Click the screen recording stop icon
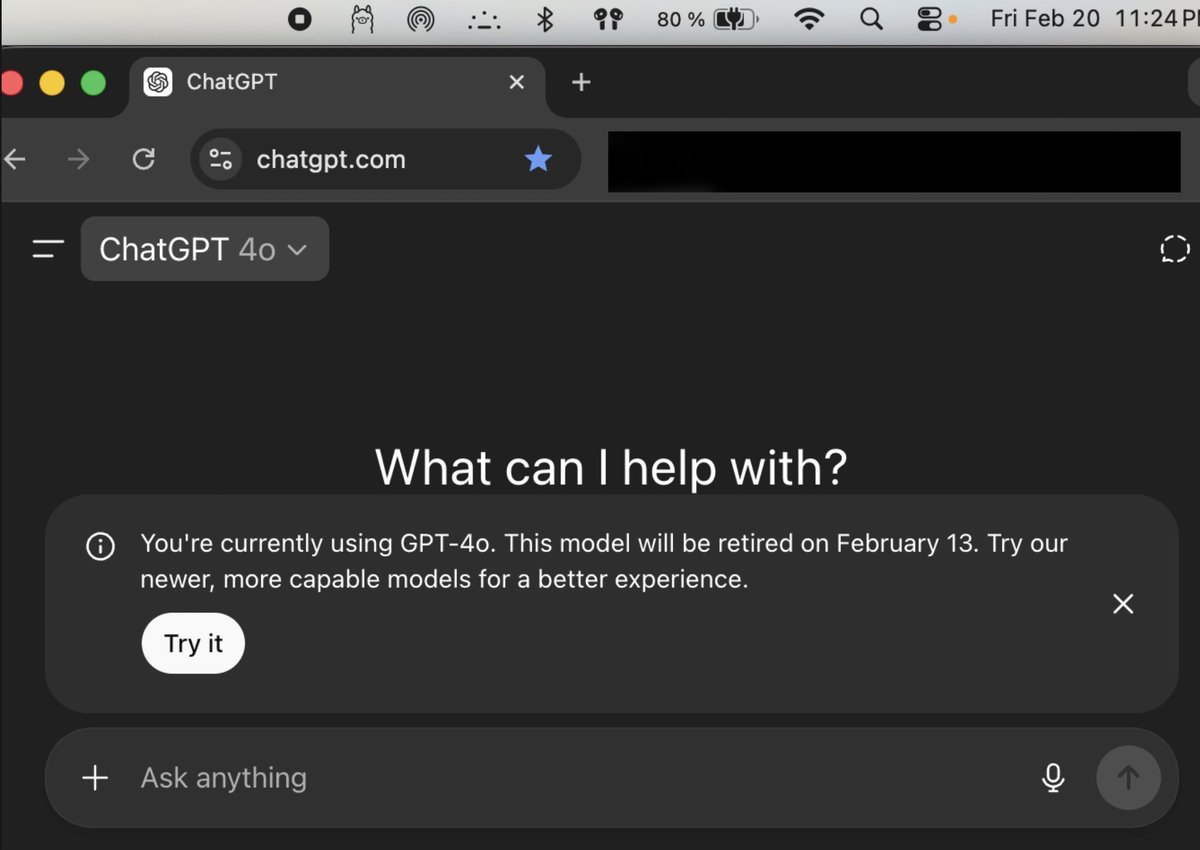This screenshot has height=850, width=1200. coord(299,19)
